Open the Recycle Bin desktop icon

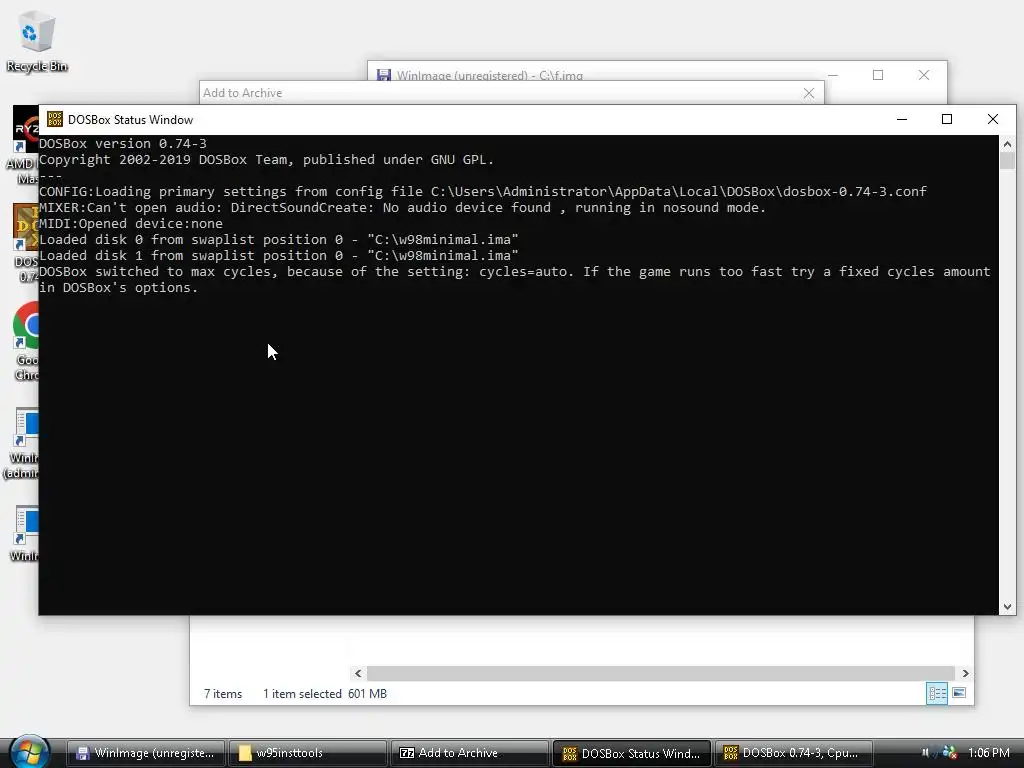37,40
